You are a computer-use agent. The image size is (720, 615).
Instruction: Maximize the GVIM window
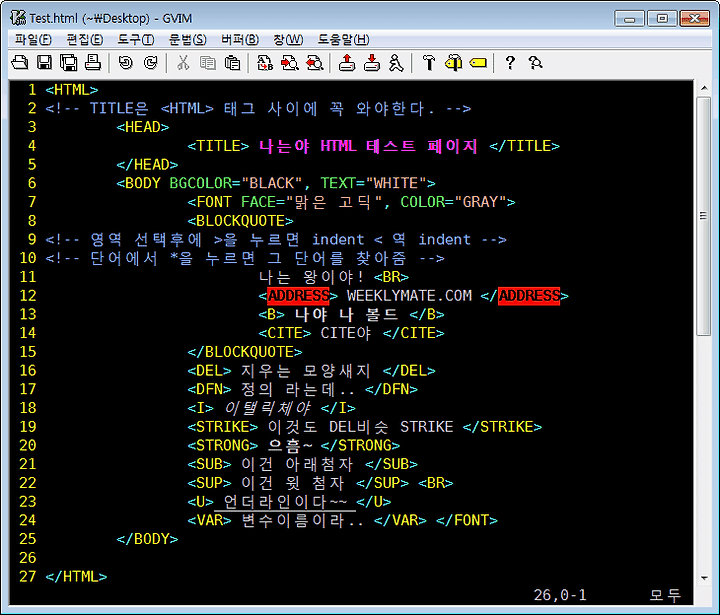click(662, 19)
